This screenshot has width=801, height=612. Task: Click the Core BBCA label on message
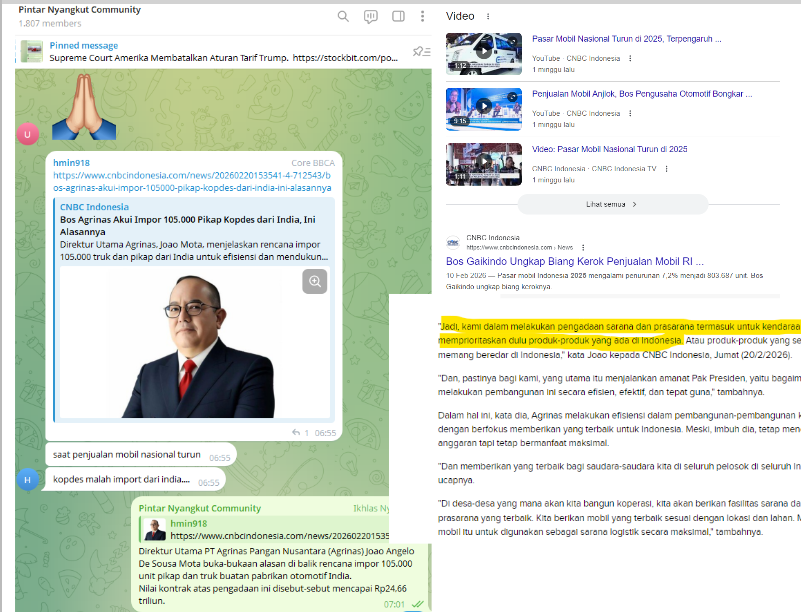(313, 163)
